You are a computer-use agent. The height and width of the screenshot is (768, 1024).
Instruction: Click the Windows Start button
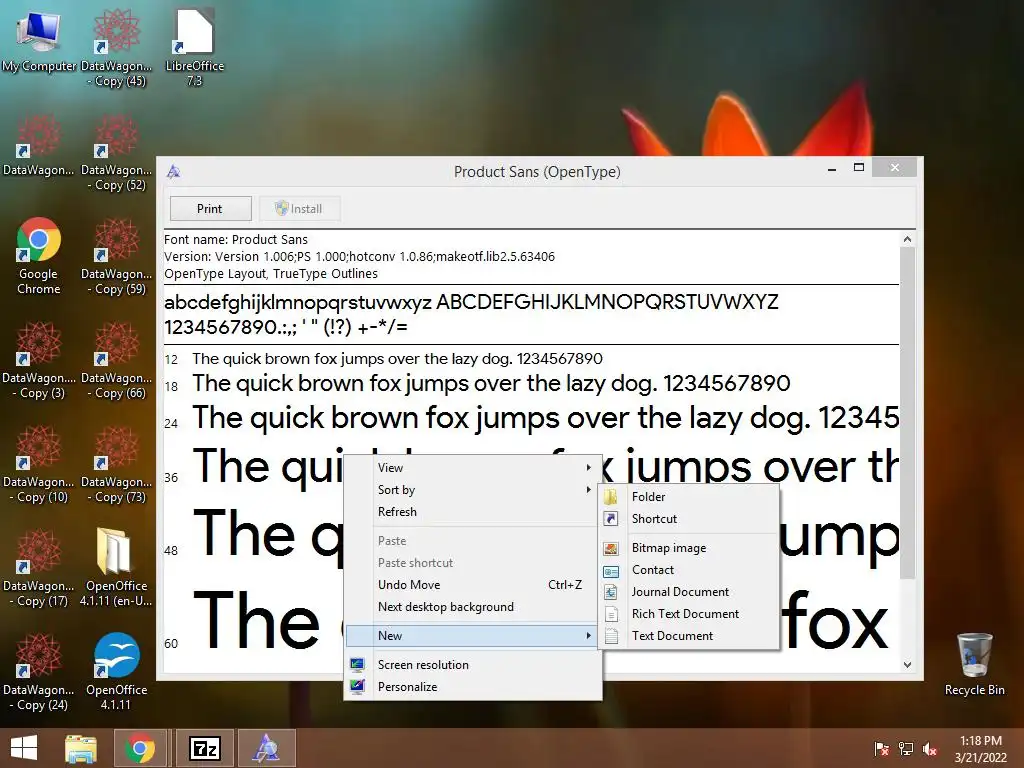(x=24, y=748)
